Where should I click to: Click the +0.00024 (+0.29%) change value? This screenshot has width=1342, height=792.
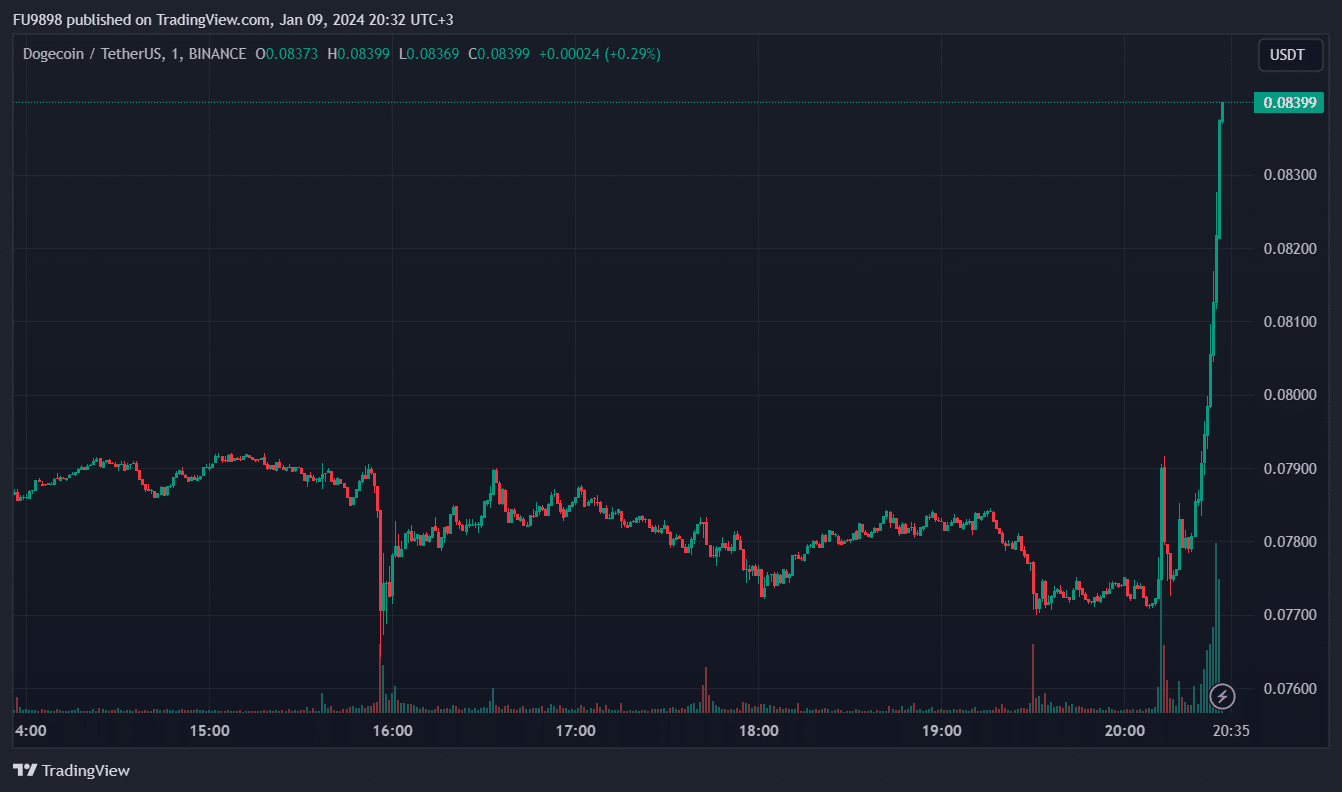click(600, 54)
